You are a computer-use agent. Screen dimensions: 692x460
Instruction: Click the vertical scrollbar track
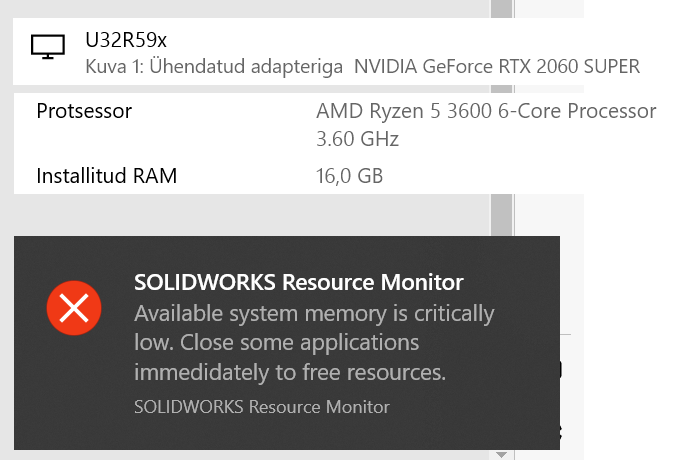click(501, 120)
